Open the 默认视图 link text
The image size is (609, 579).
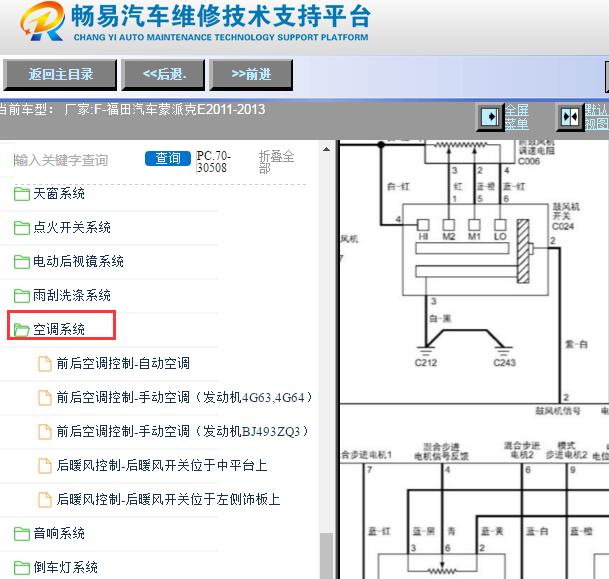click(x=597, y=116)
